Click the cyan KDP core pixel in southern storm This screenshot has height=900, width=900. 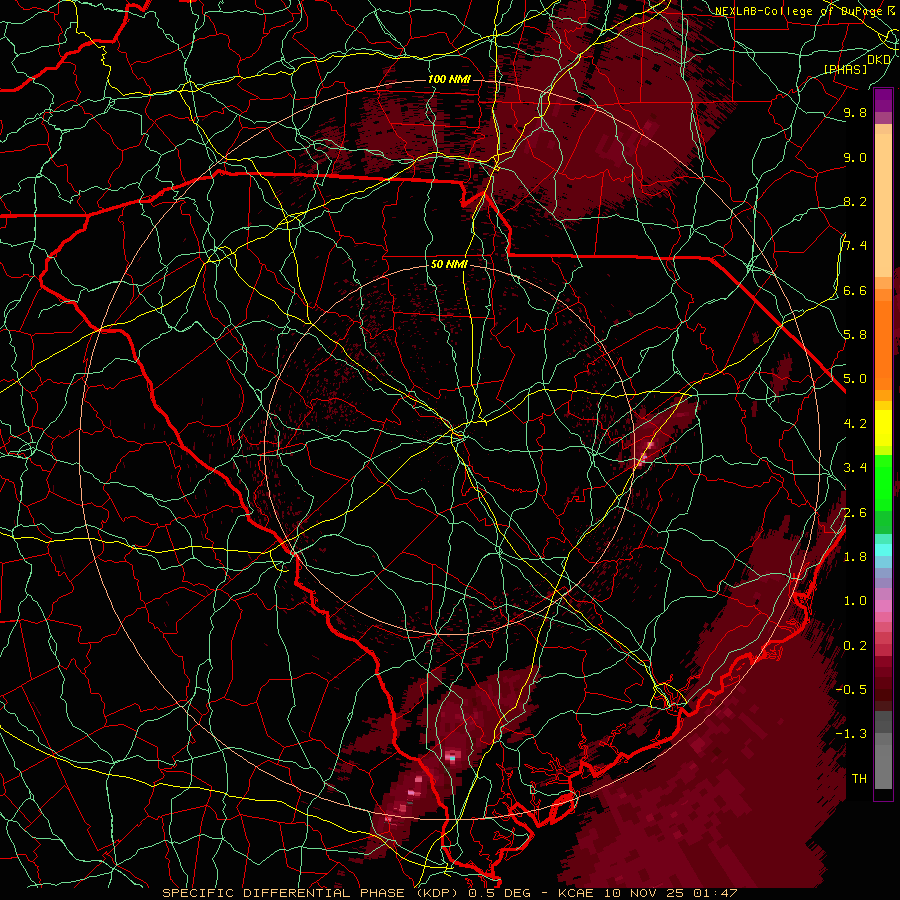click(x=452, y=758)
